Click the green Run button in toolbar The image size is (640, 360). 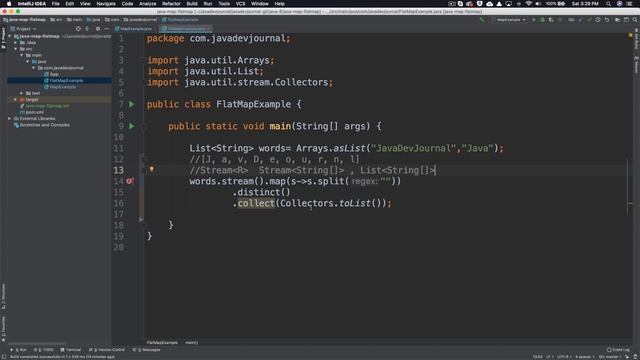[x=533, y=20]
